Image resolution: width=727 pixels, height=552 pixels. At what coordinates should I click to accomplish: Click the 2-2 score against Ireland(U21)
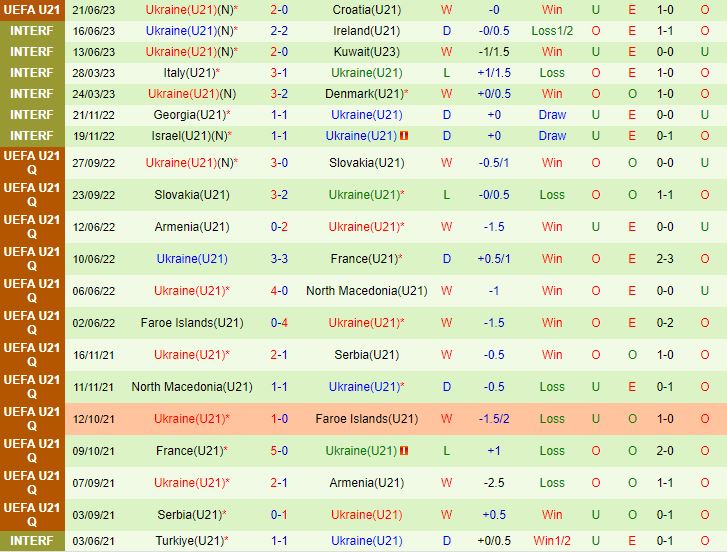tap(279, 31)
